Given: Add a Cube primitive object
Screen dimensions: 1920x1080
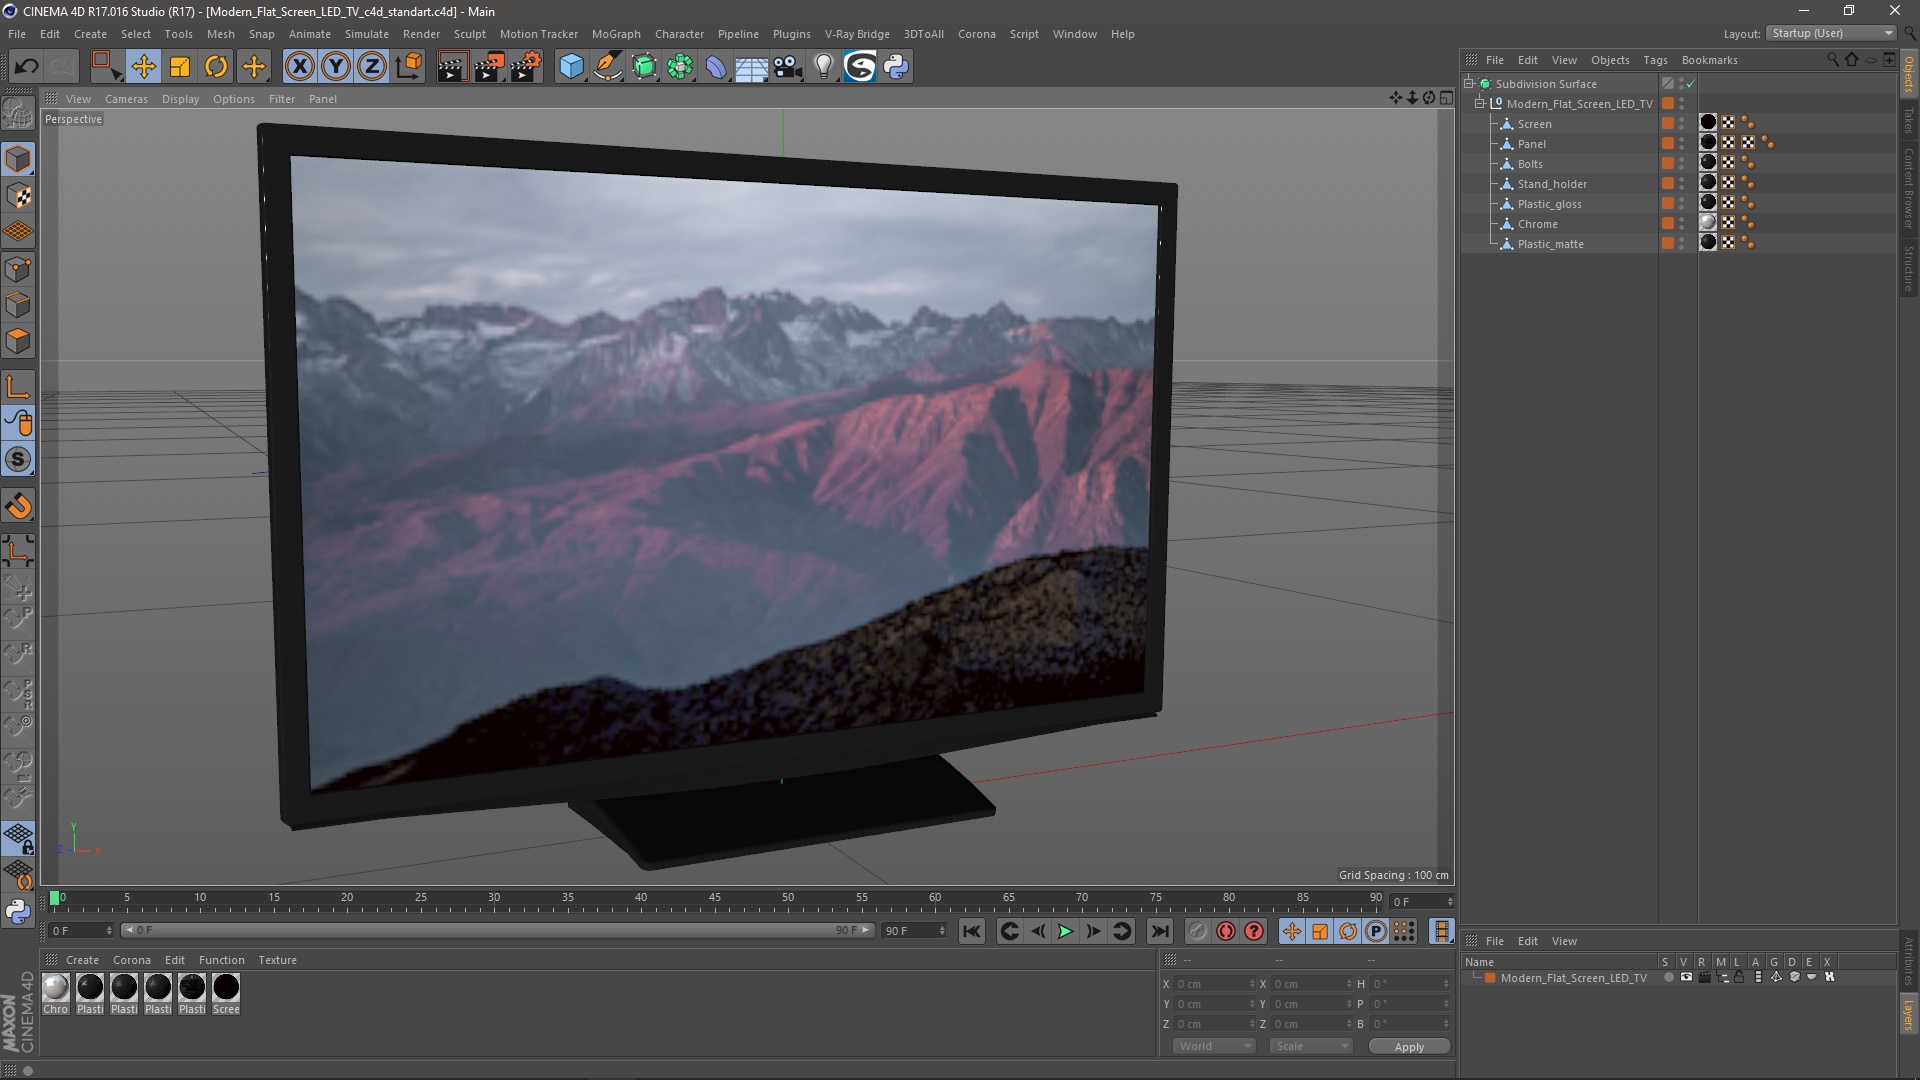Looking at the screenshot, I should tap(571, 67).
